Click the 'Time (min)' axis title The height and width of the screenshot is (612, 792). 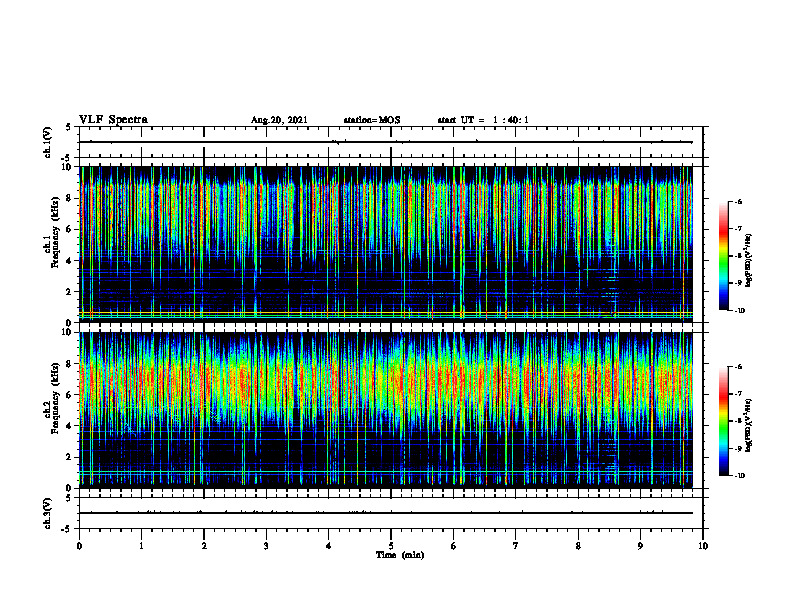[400, 555]
